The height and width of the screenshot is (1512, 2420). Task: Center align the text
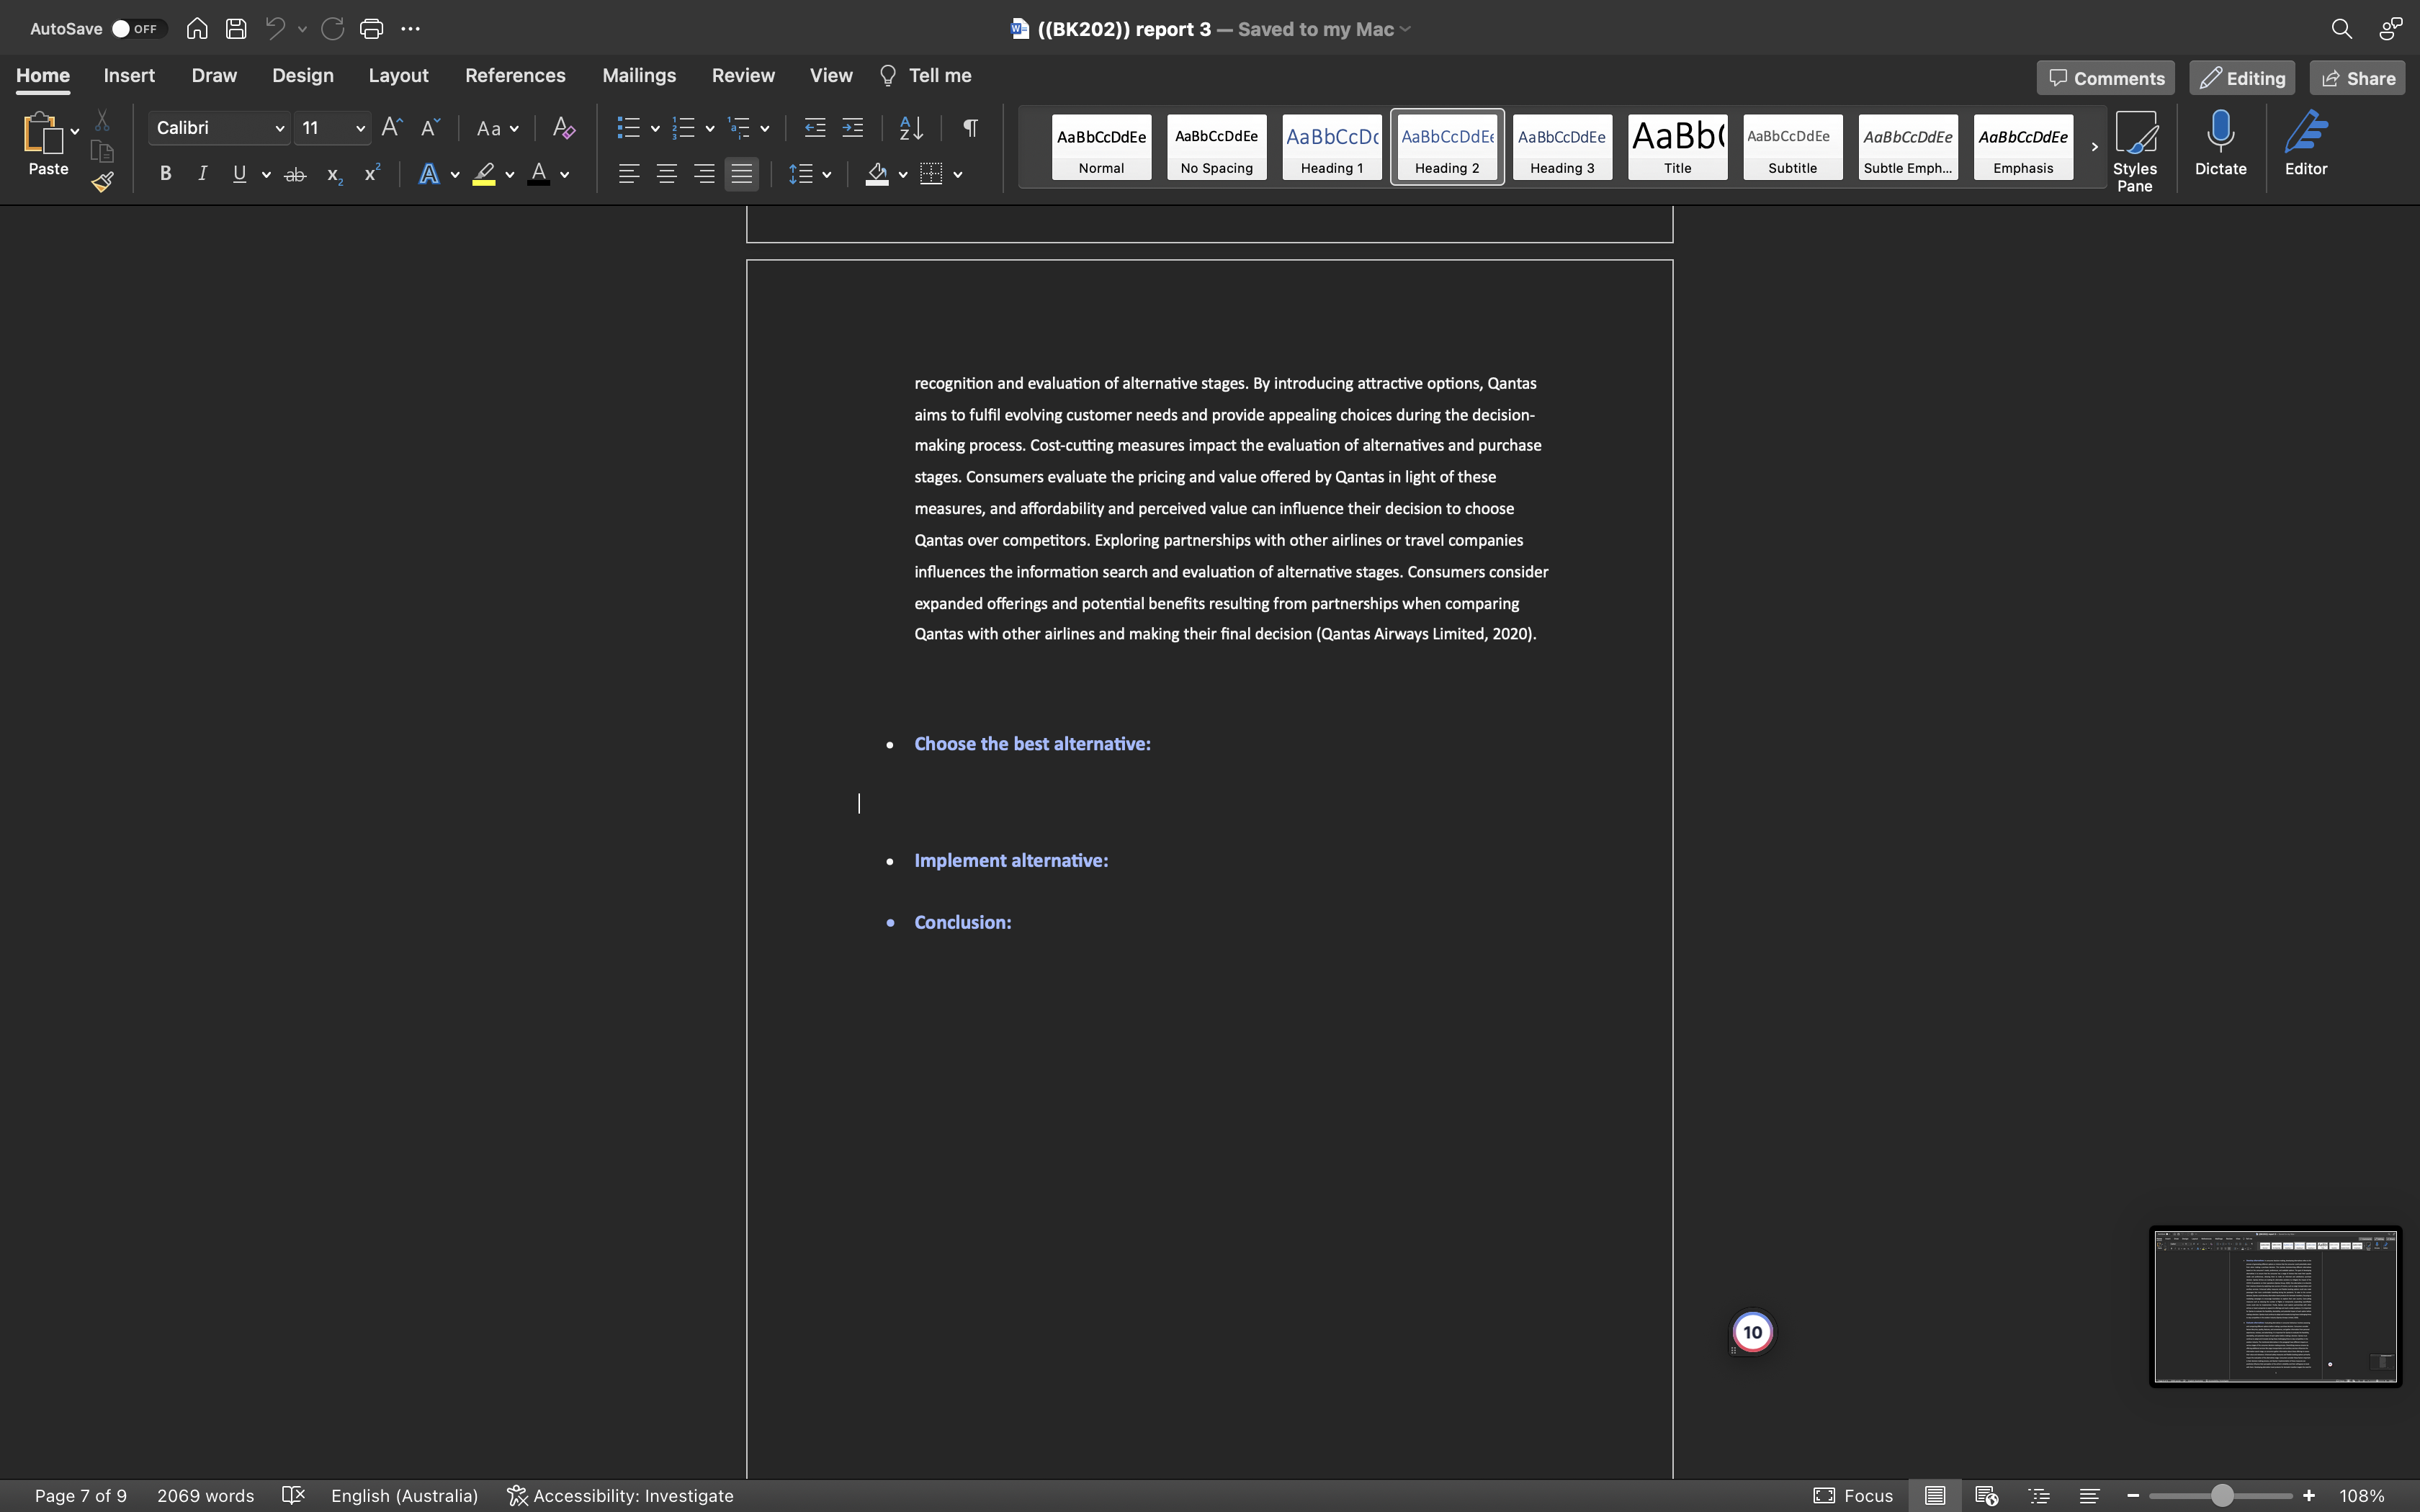(666, 174)
